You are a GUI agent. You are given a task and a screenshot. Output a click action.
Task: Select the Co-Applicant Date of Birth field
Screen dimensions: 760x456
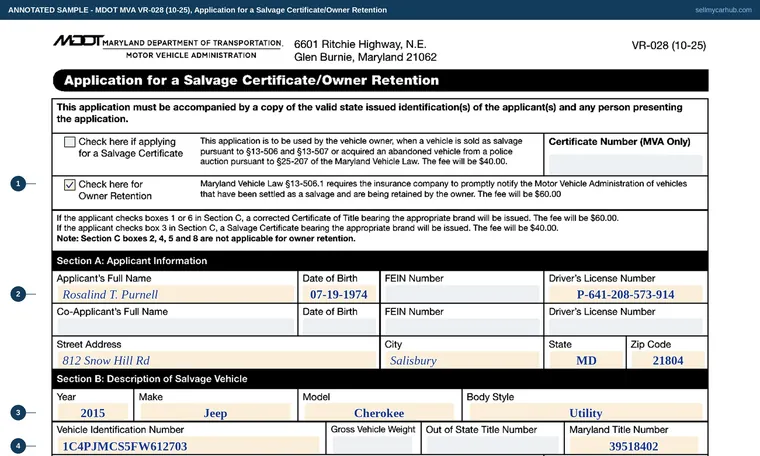[339, 327]
